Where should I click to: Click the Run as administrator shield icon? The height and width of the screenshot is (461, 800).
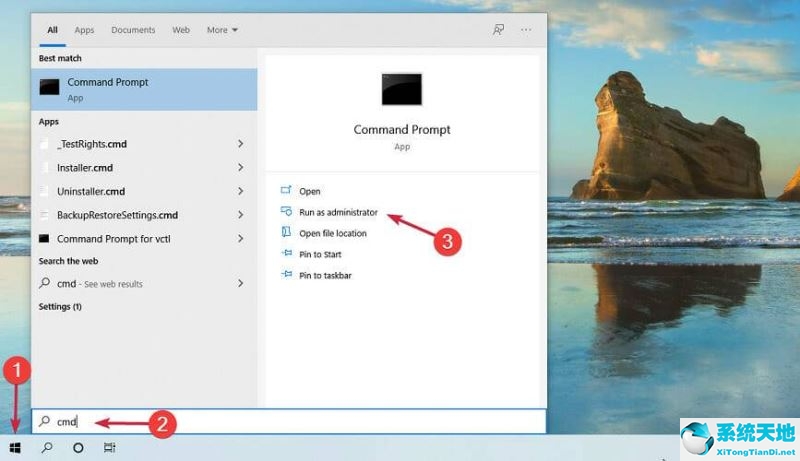click(x=286, y=211)
